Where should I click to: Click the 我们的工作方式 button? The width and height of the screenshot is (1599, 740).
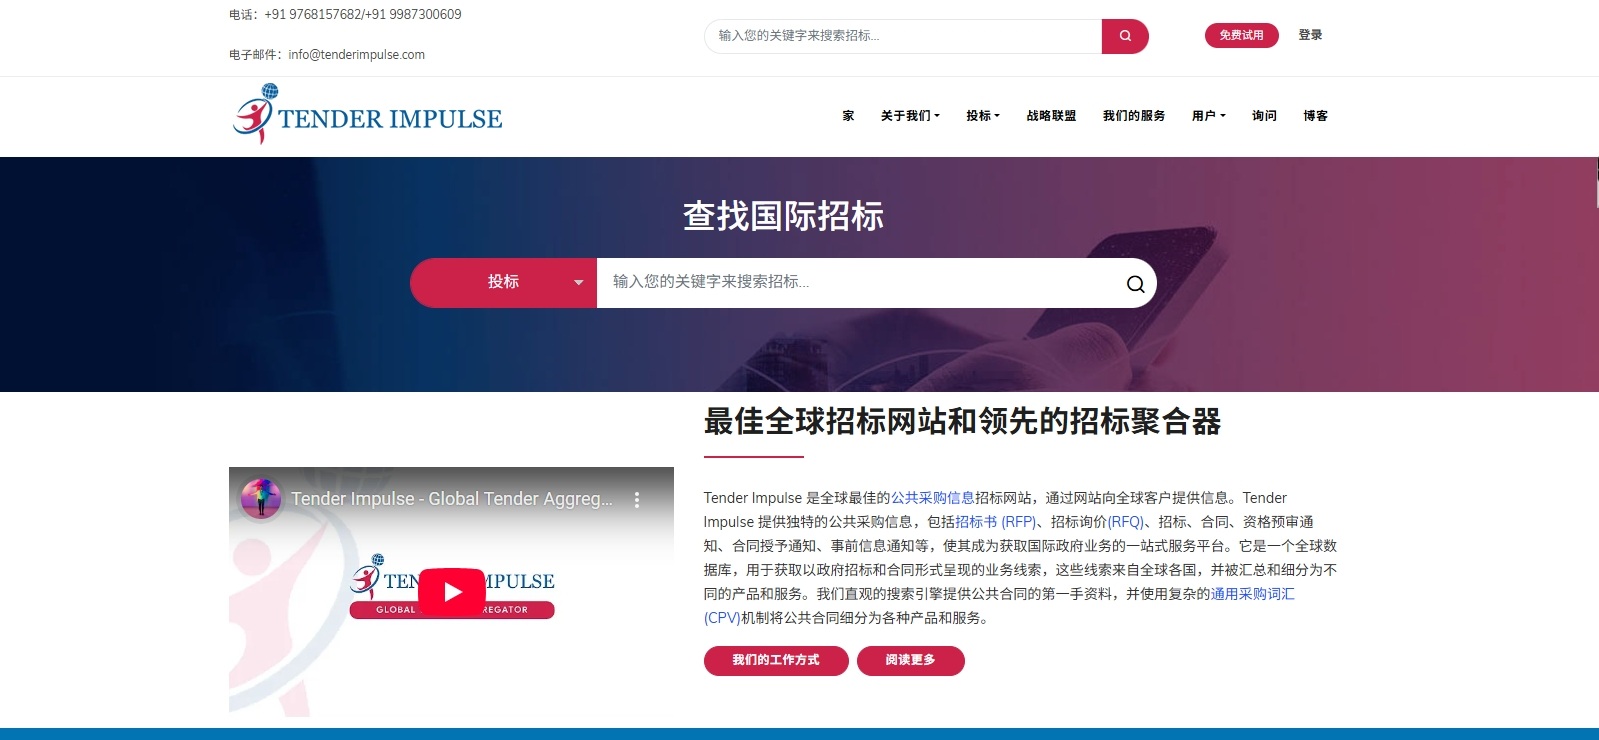tap(776, 661)
